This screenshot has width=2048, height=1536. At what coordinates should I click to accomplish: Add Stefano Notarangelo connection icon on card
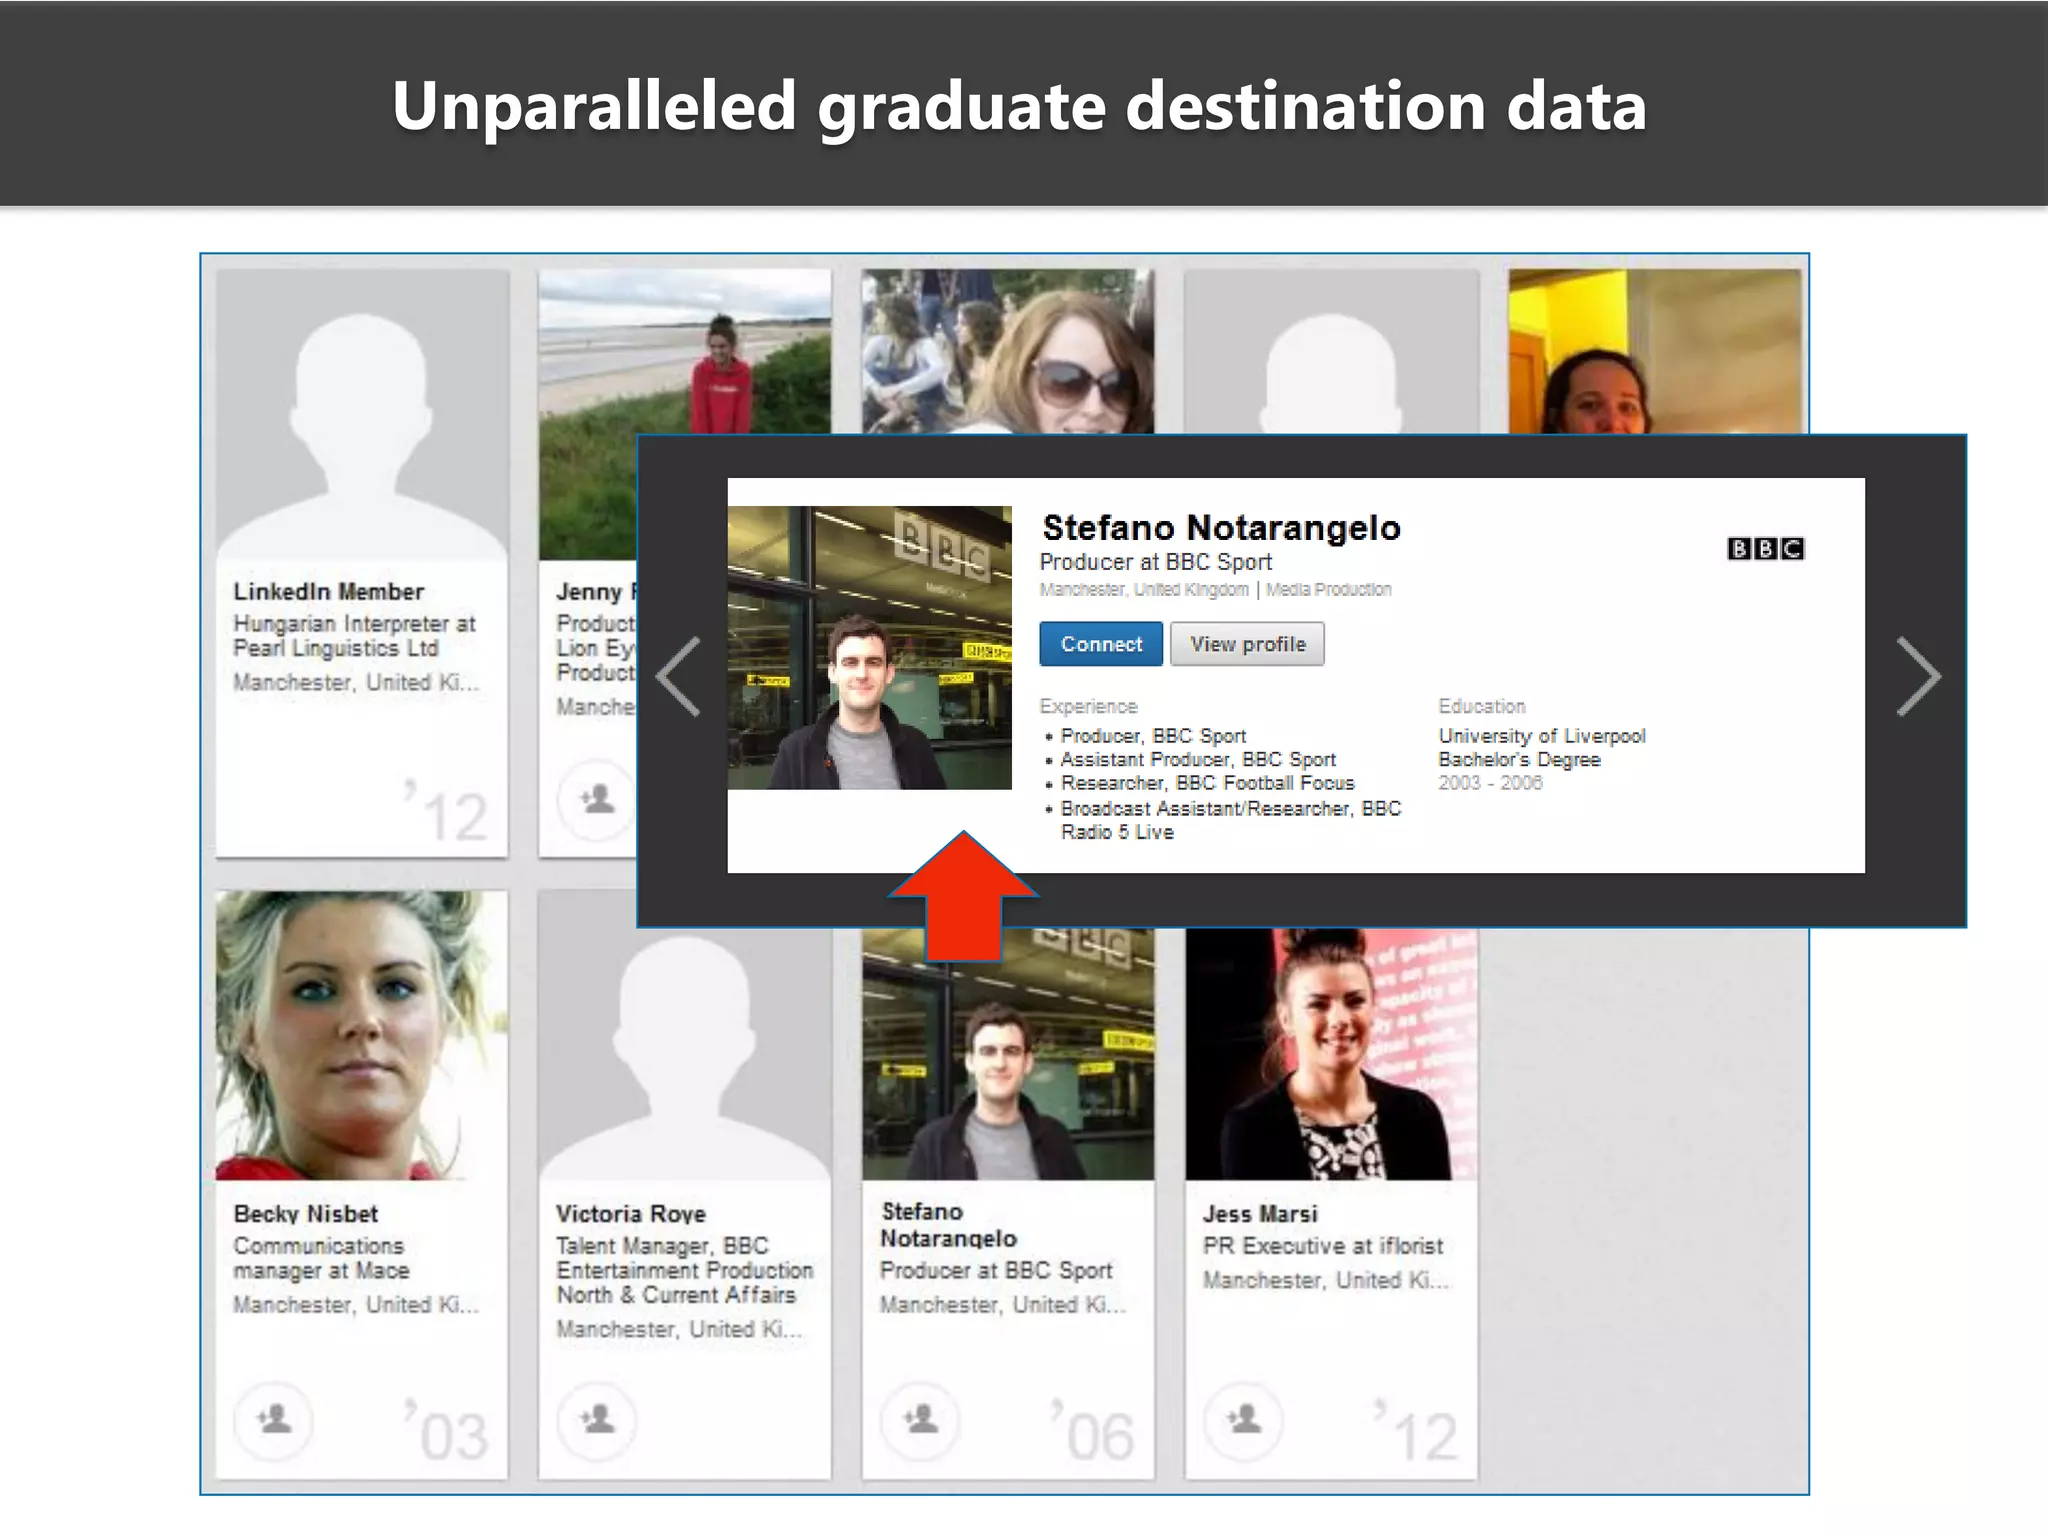click(920, 1419)
